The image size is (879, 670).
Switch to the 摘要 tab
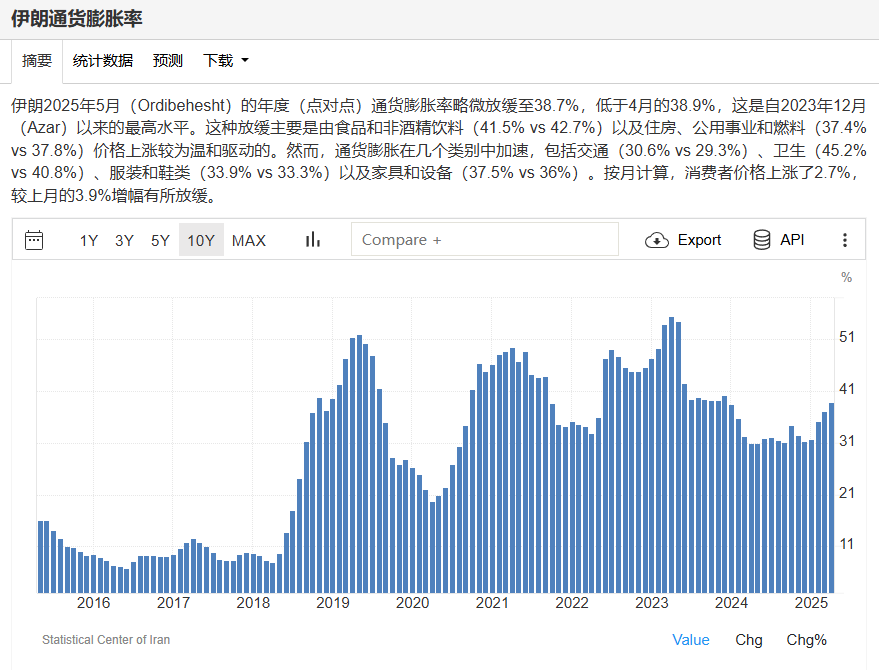pyautogui.click(x=37, y=61)
